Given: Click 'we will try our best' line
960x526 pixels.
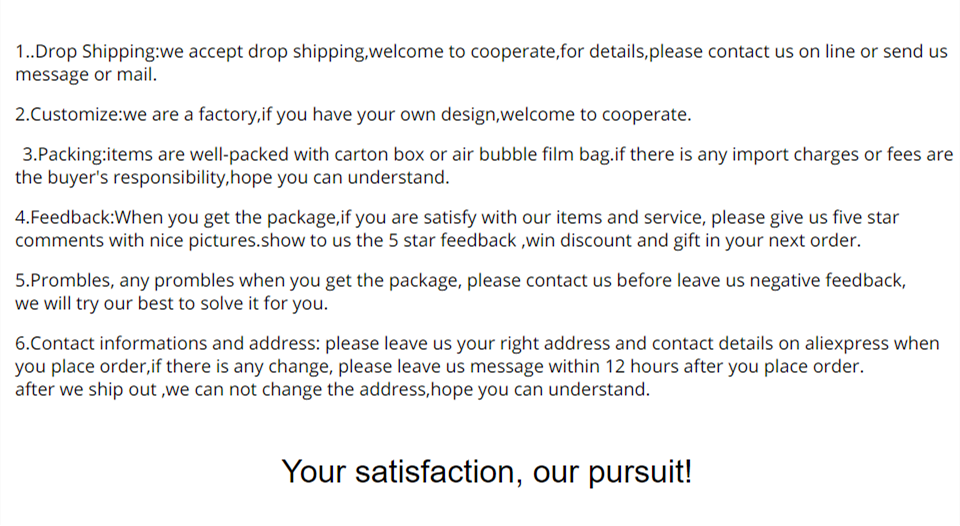Looking at the screenshot, I should point(171,304).
